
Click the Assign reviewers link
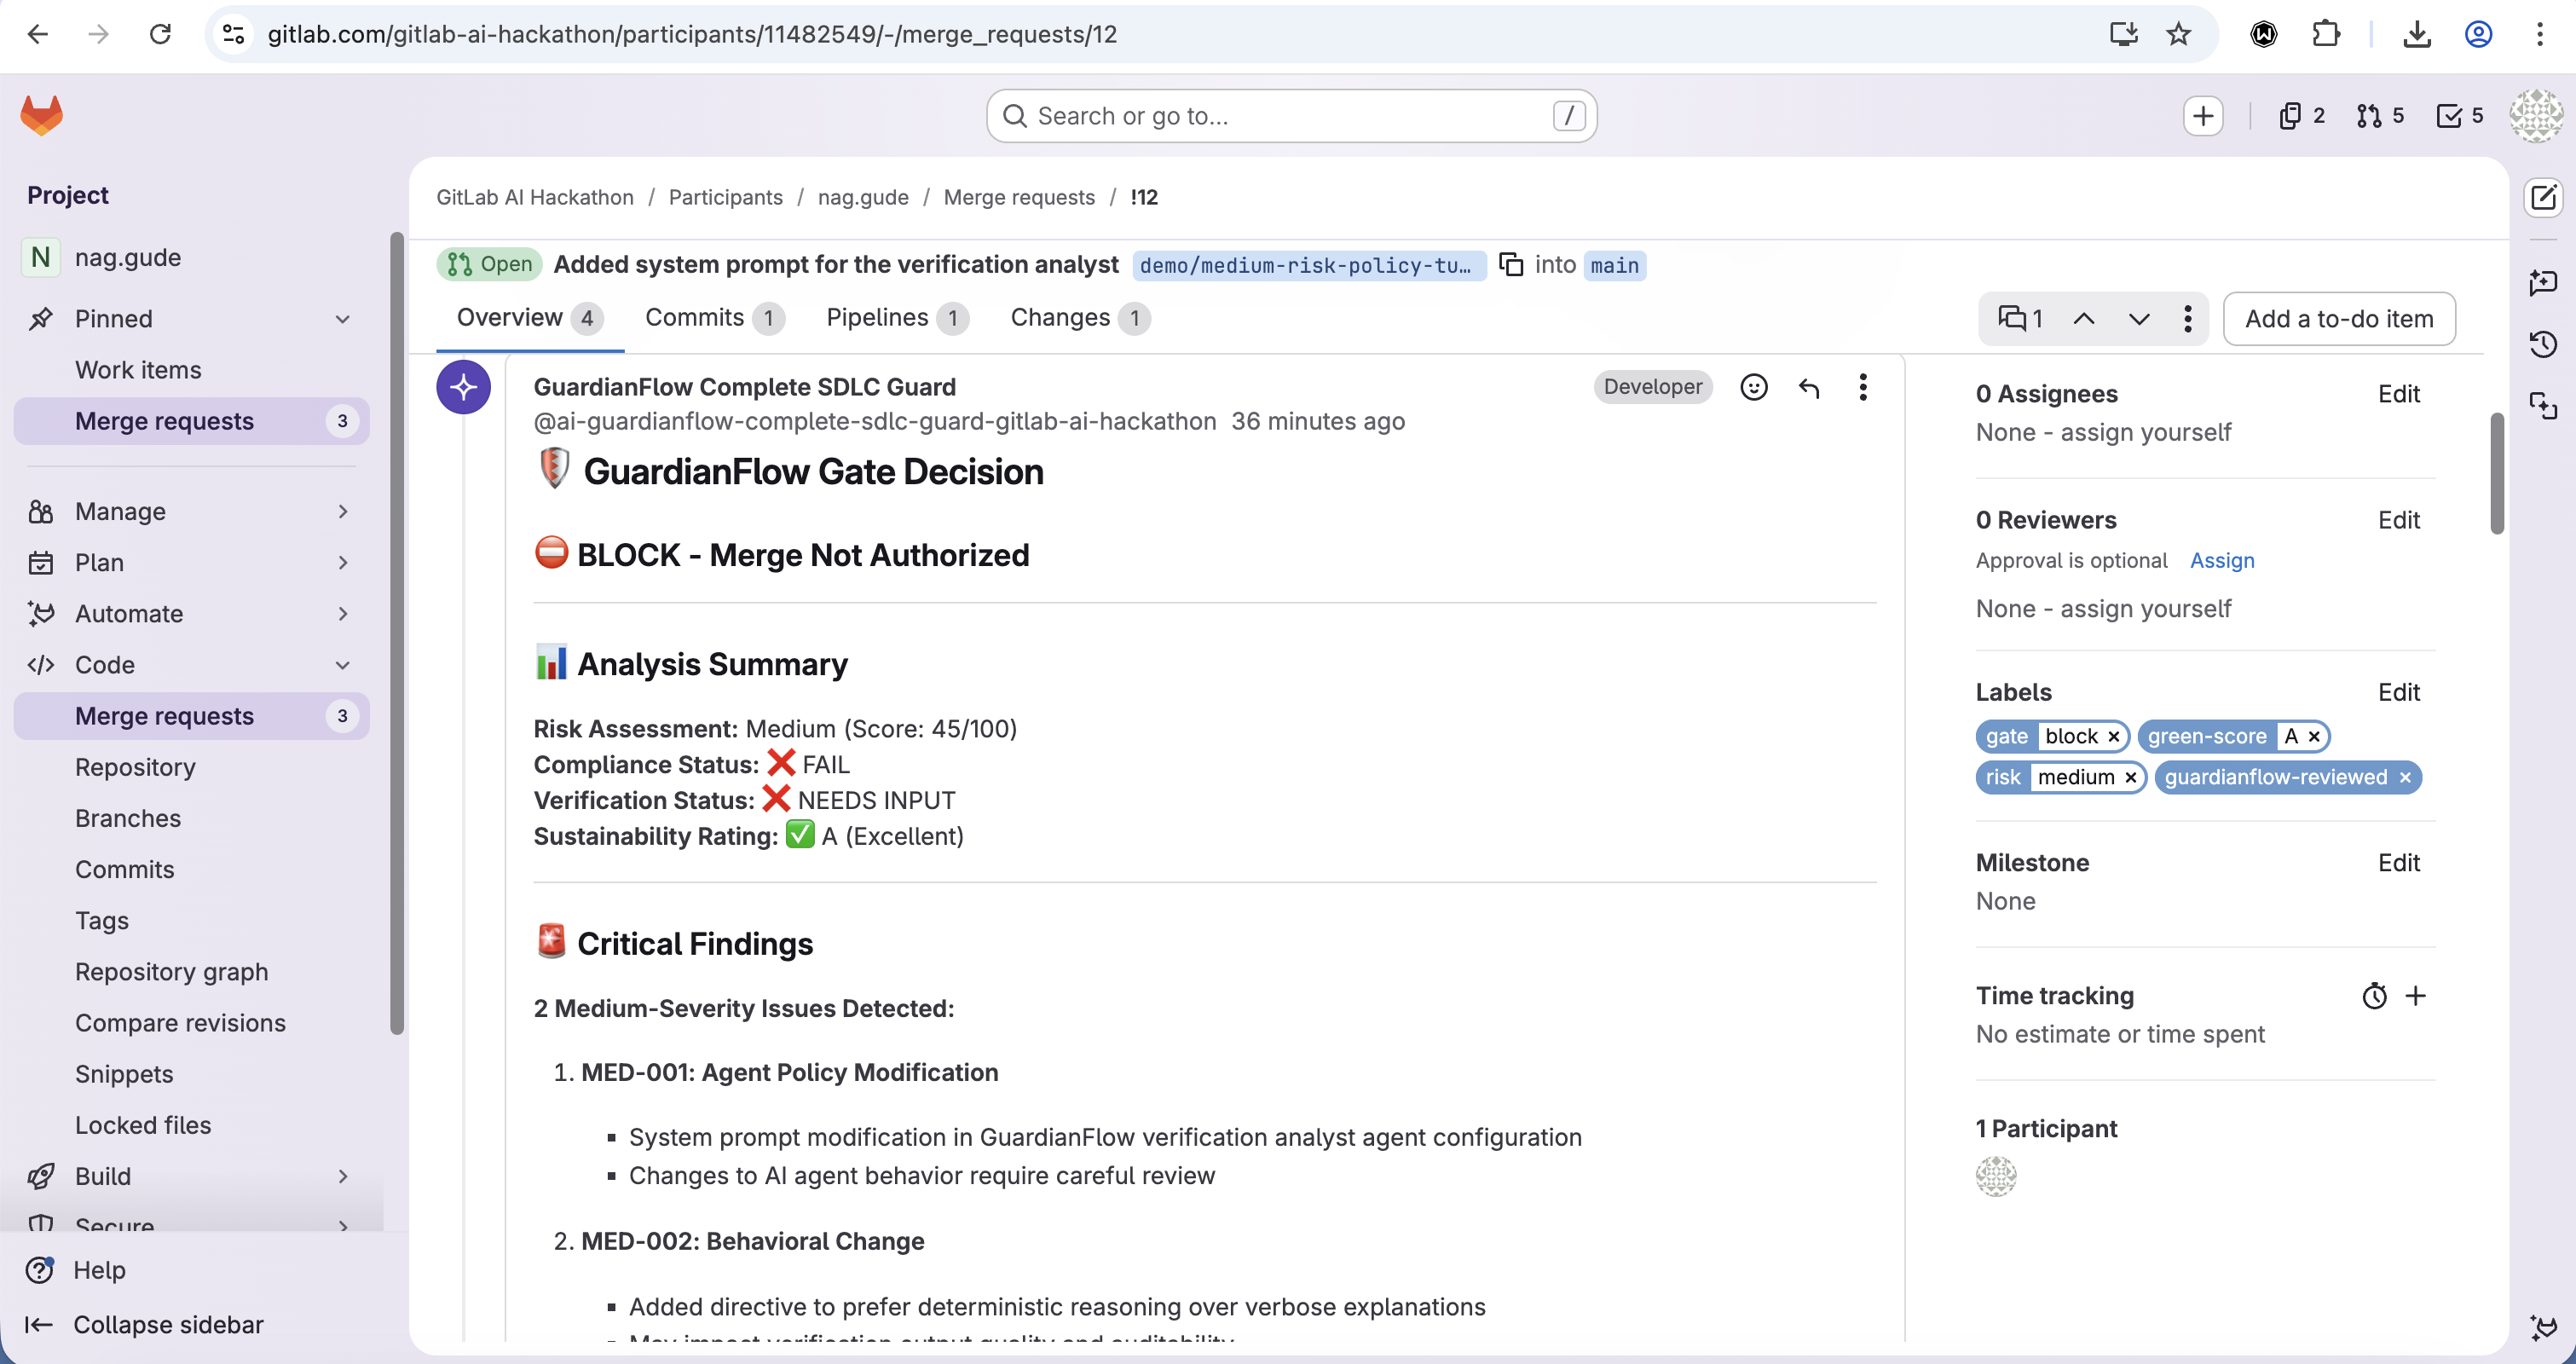point(2221,560)
